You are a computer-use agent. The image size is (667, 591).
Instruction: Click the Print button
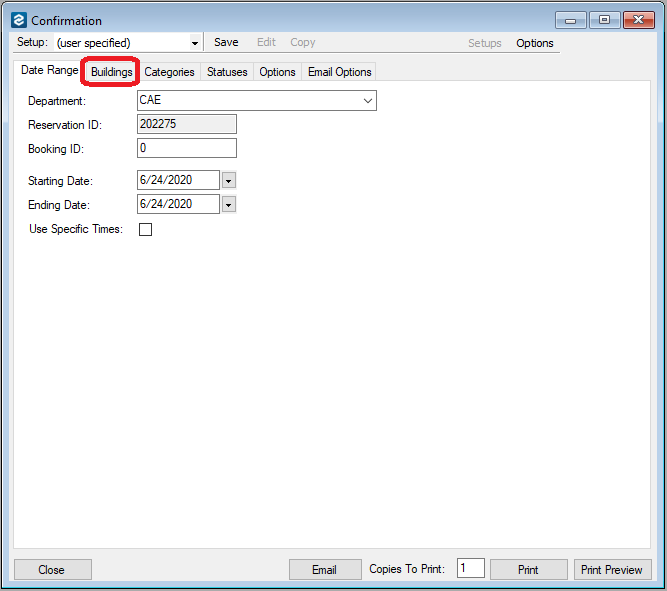pos(528,569)
